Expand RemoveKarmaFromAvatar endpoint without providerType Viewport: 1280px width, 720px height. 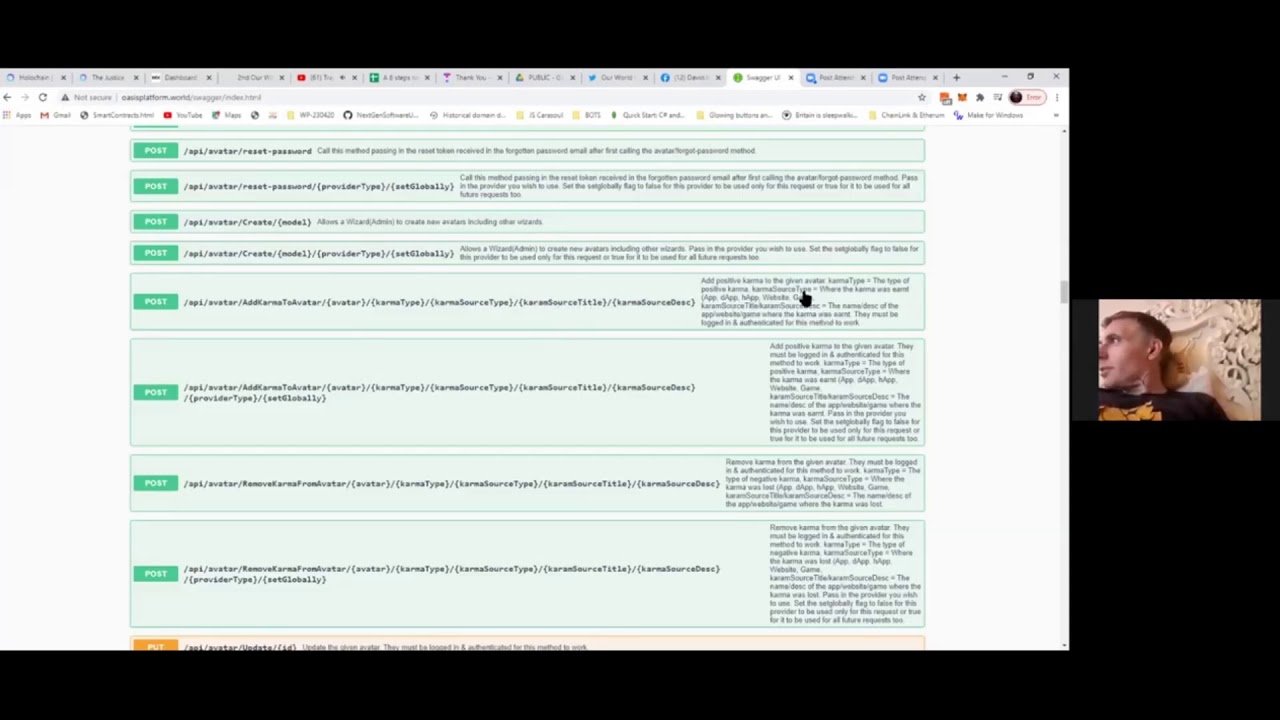(527, 484)
